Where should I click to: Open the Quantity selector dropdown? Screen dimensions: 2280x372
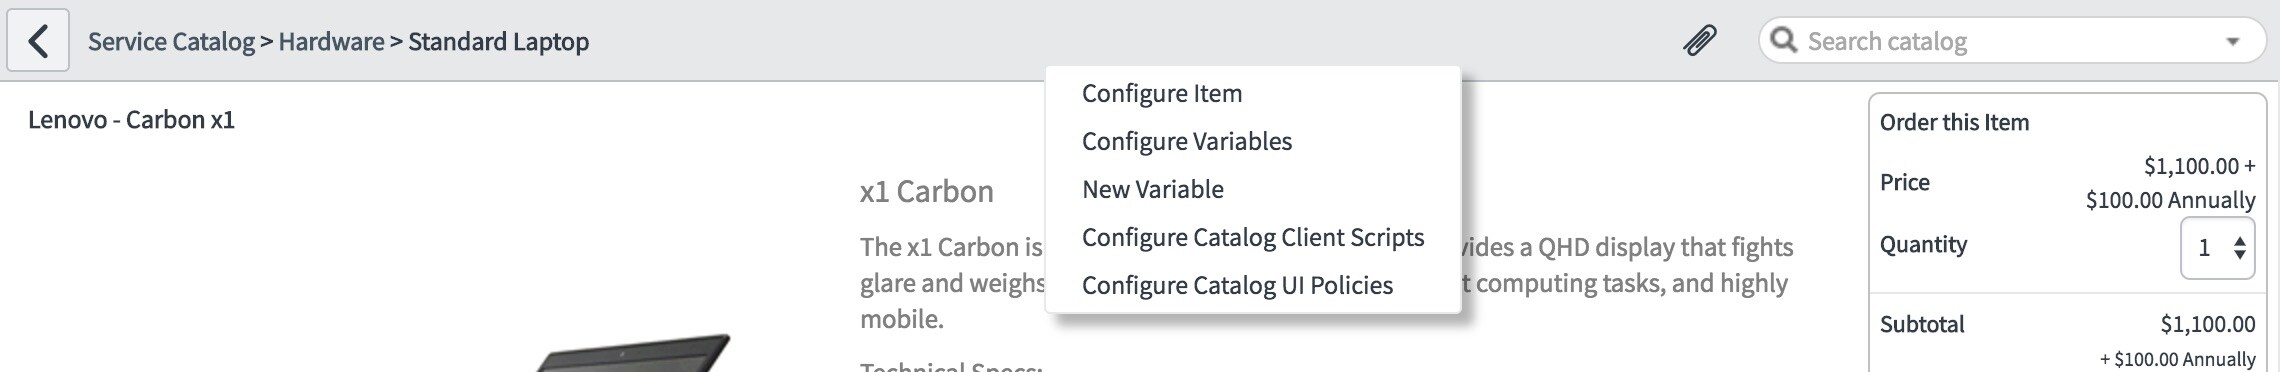click(2217, 248)
